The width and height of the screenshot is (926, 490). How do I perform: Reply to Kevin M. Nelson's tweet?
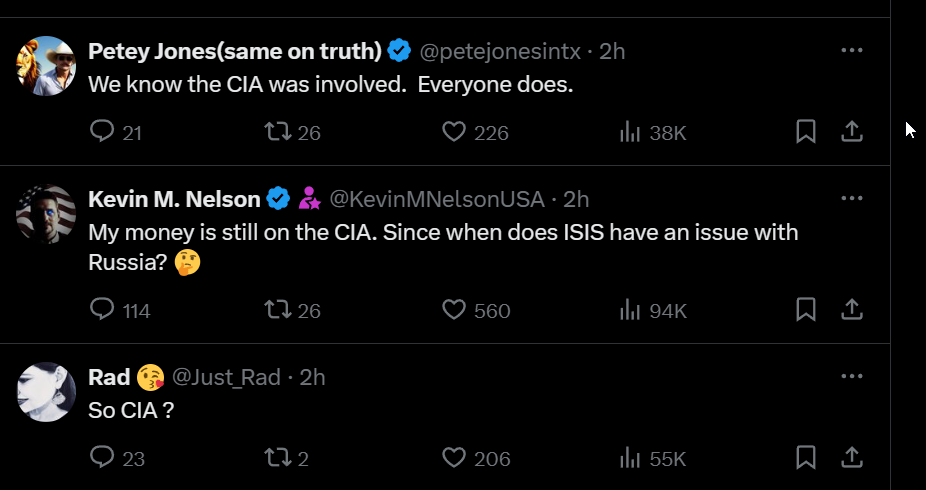tap(102, 310)
